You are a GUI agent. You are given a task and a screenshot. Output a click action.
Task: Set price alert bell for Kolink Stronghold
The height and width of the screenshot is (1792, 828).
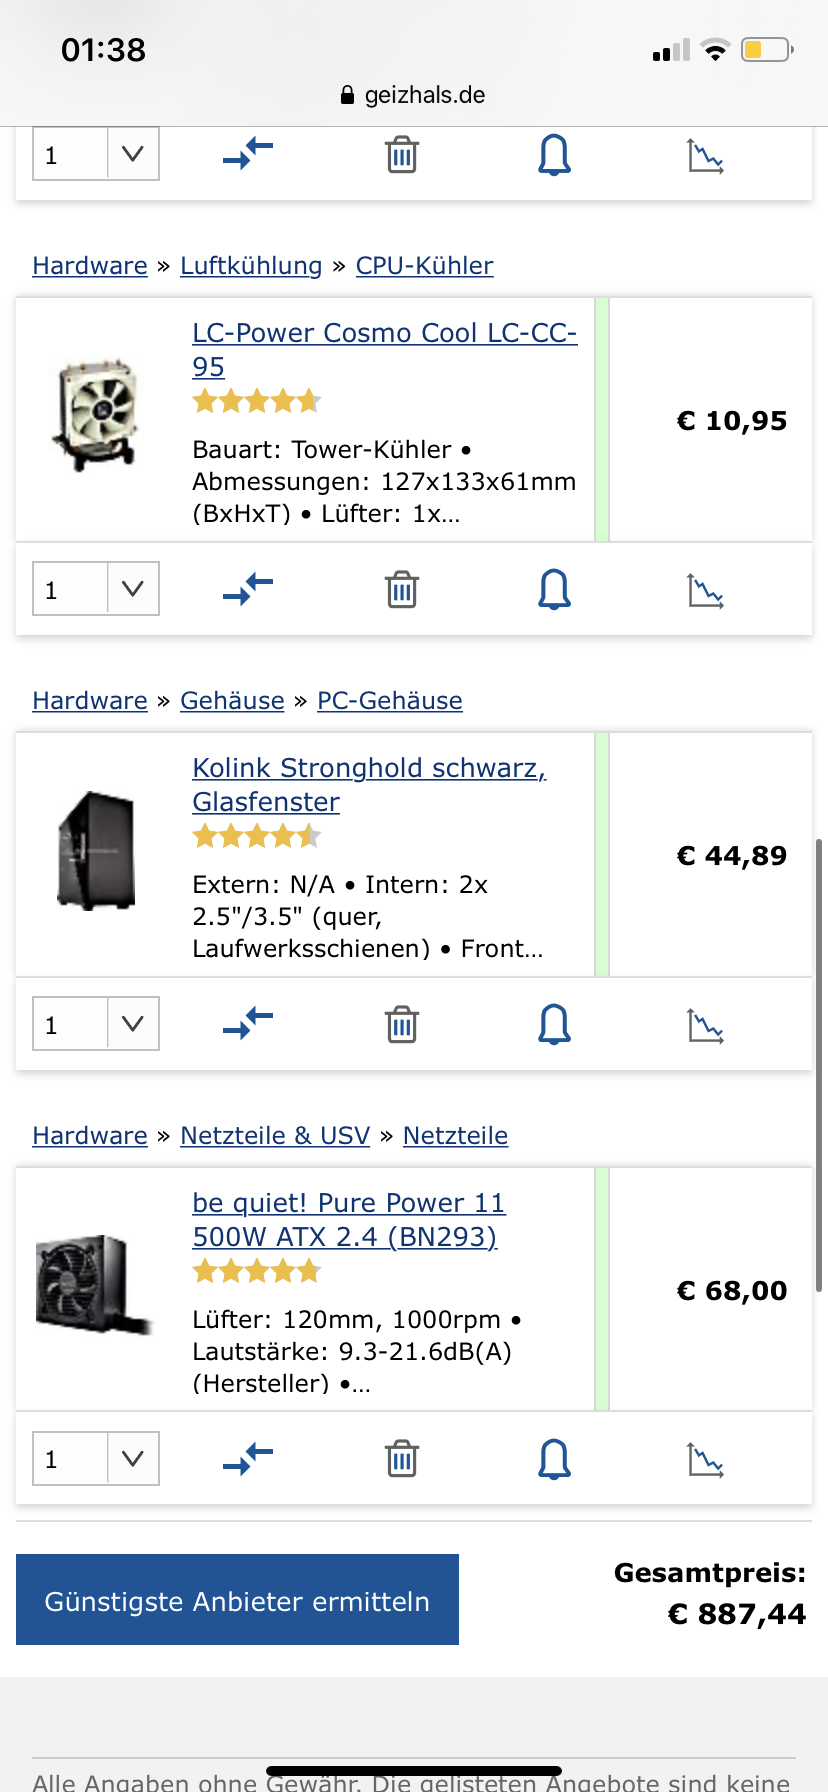point(554,1025)
